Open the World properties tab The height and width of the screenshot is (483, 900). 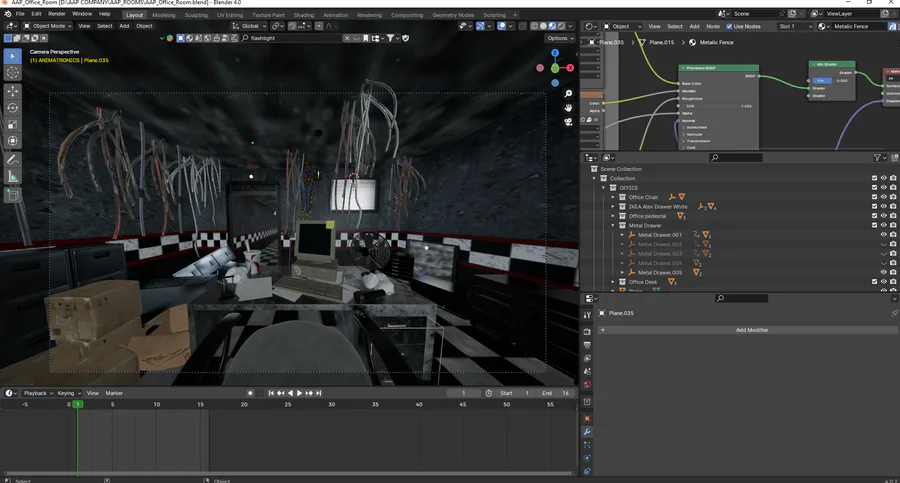[x=587, y=384]
